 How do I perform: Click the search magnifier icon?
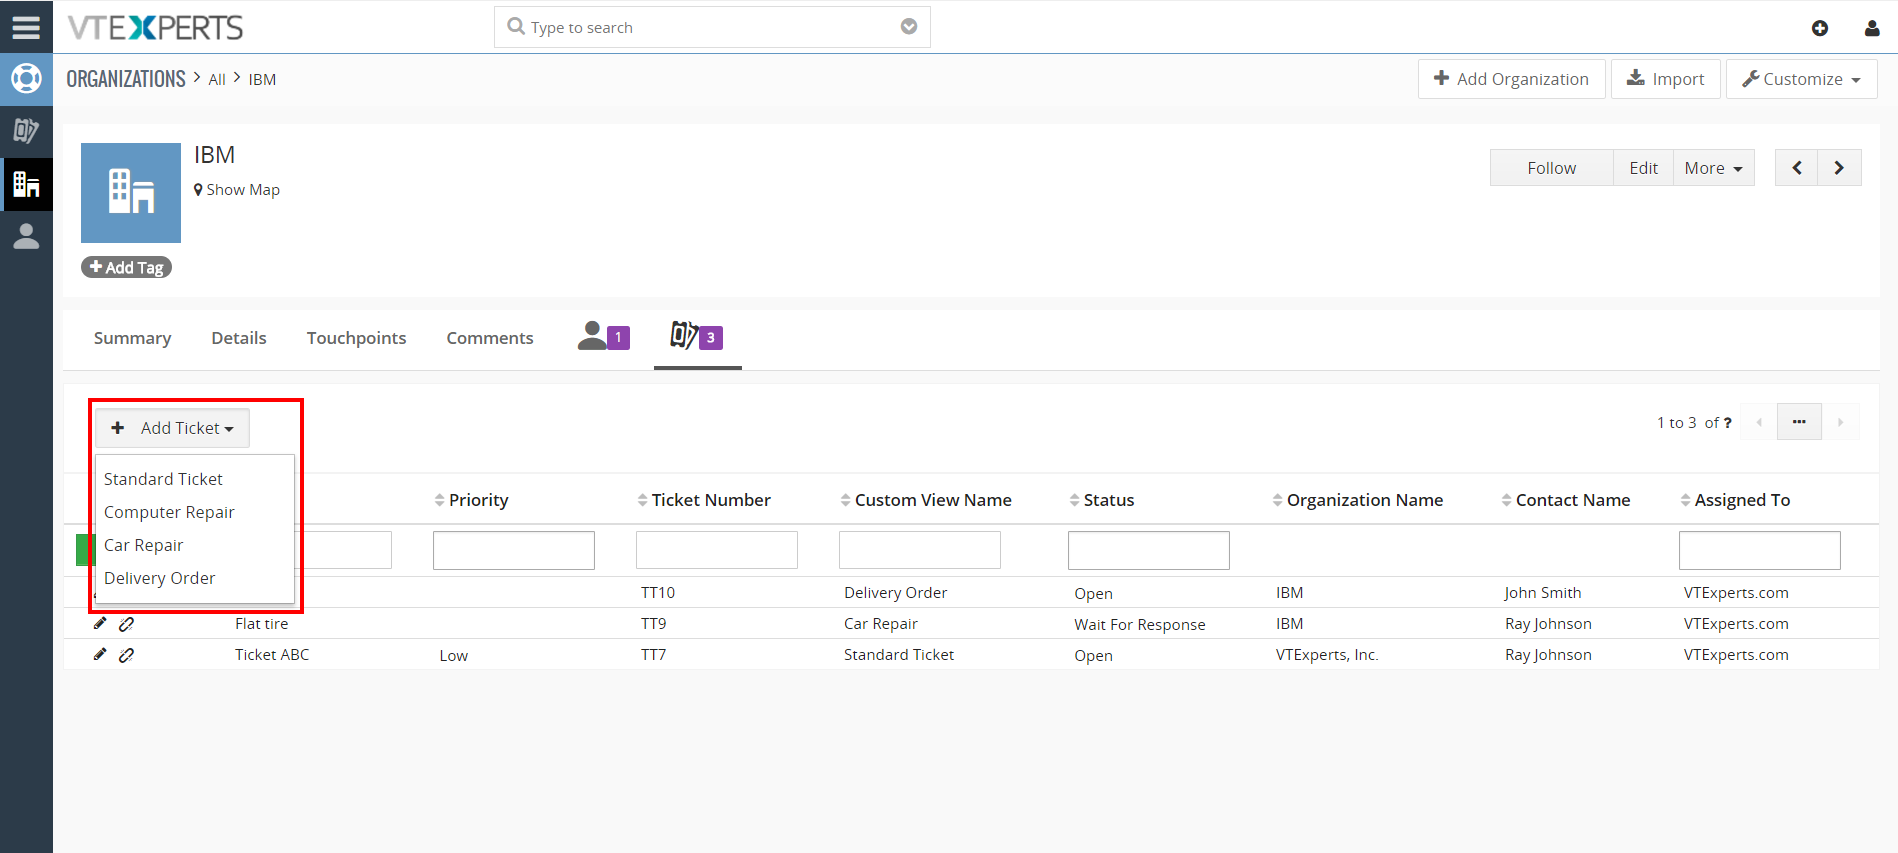[516, 26]
